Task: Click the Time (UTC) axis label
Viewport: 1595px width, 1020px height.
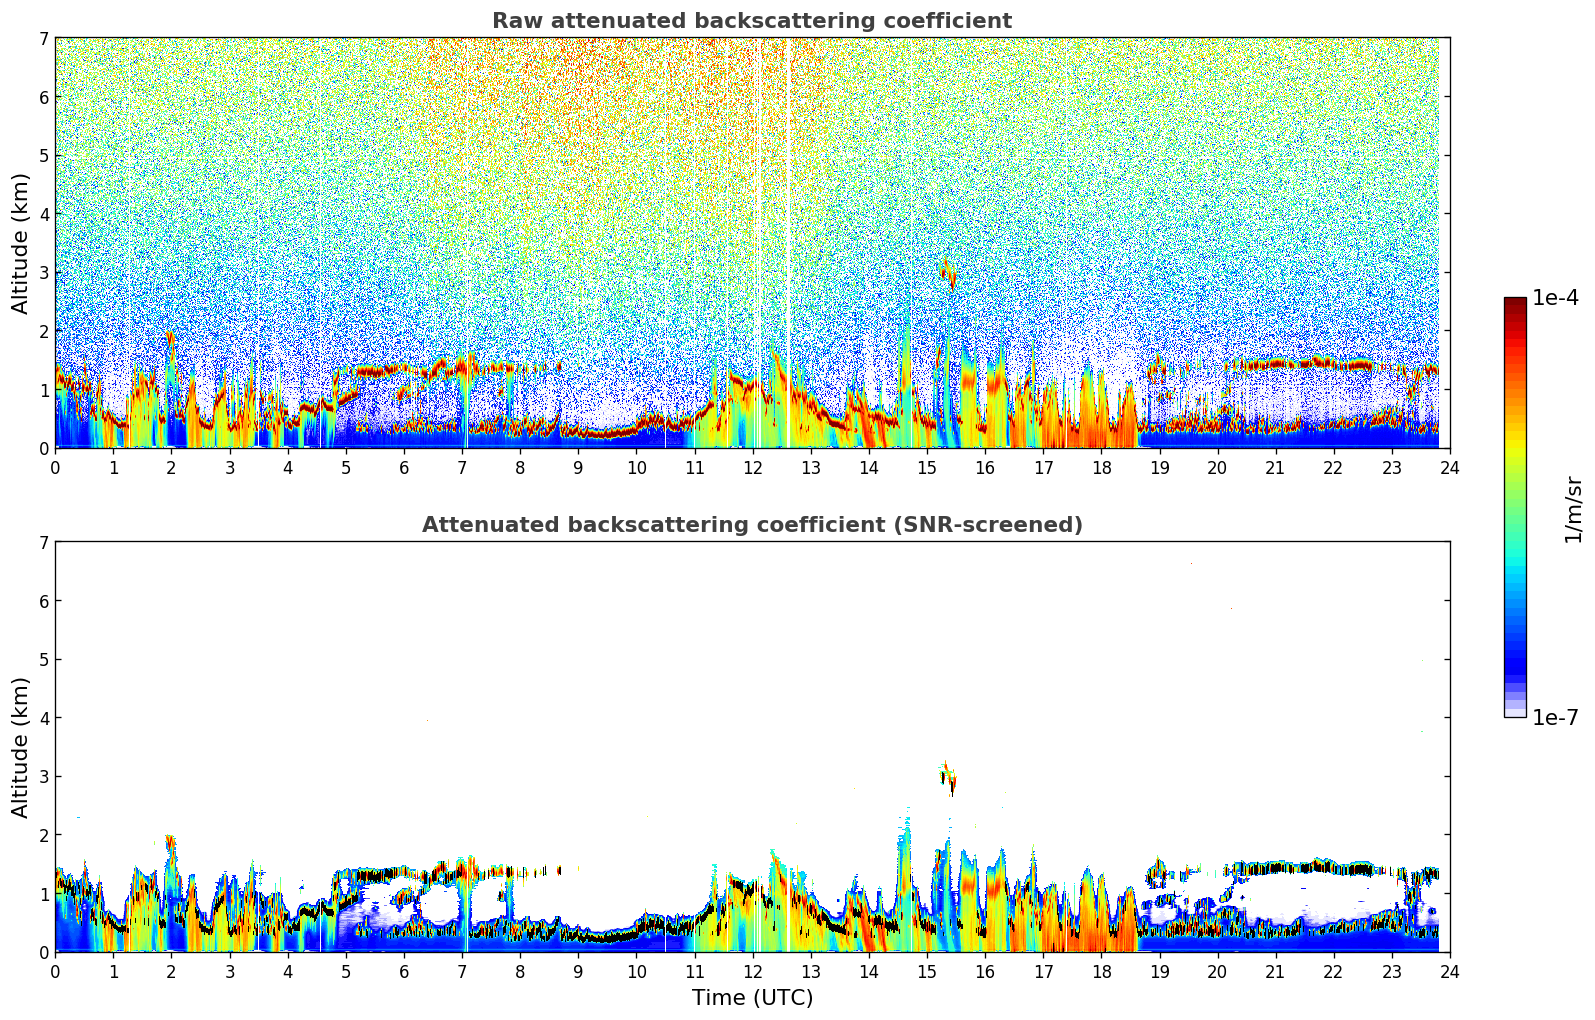Action: 752,998
